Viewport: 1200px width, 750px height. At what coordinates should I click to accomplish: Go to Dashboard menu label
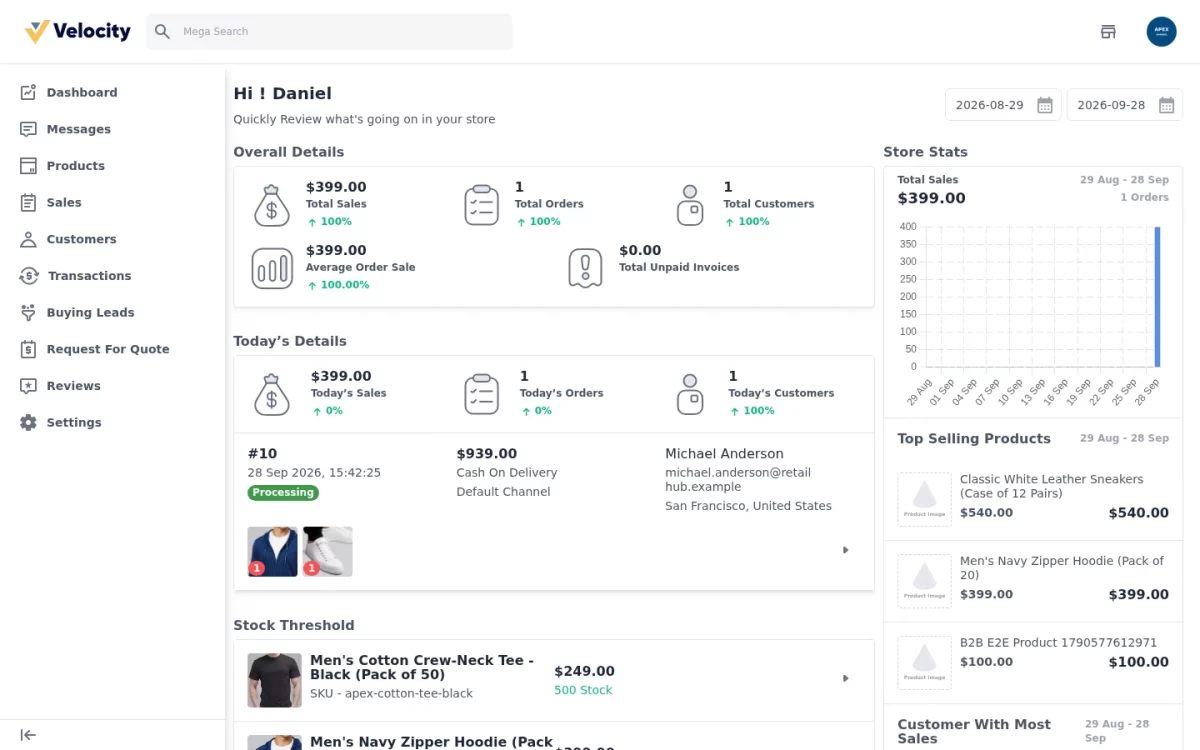[82, 92]
